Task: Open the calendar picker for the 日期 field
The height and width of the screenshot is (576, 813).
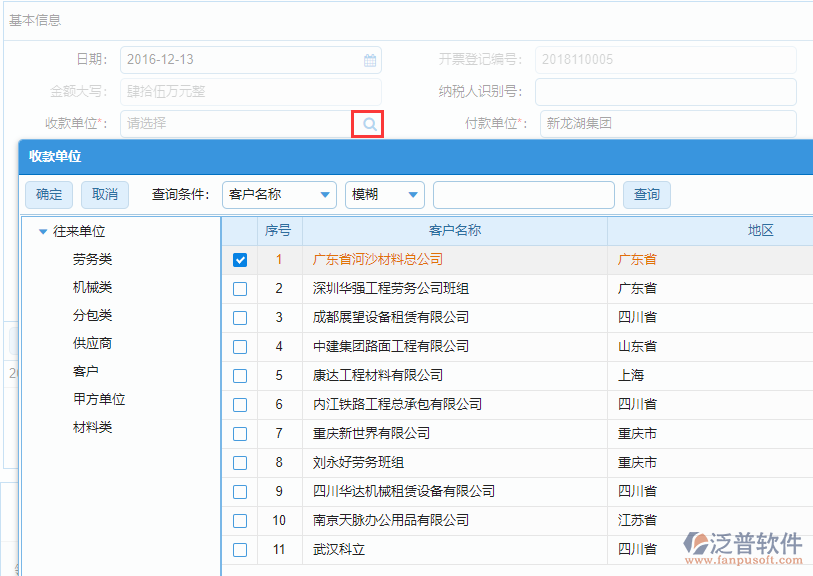Action: pyautogui.click(x=369, y=60)
